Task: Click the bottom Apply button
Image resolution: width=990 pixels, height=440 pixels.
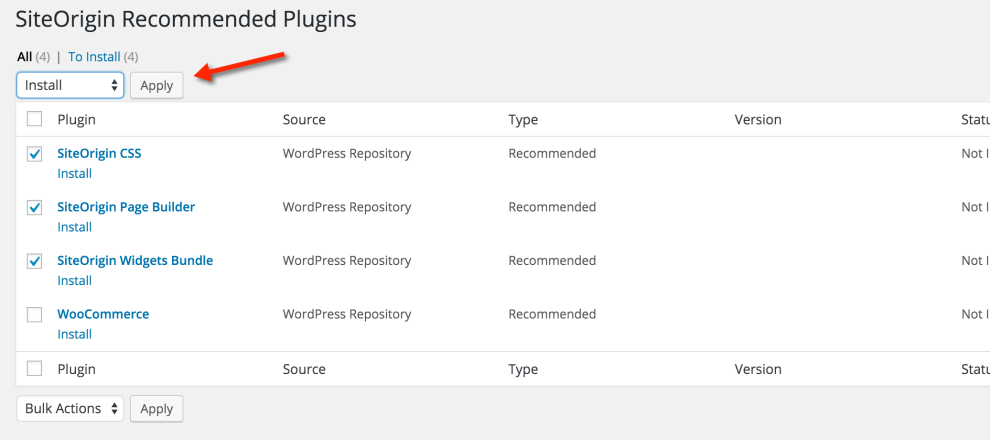Action: click(x=156, y=408)
